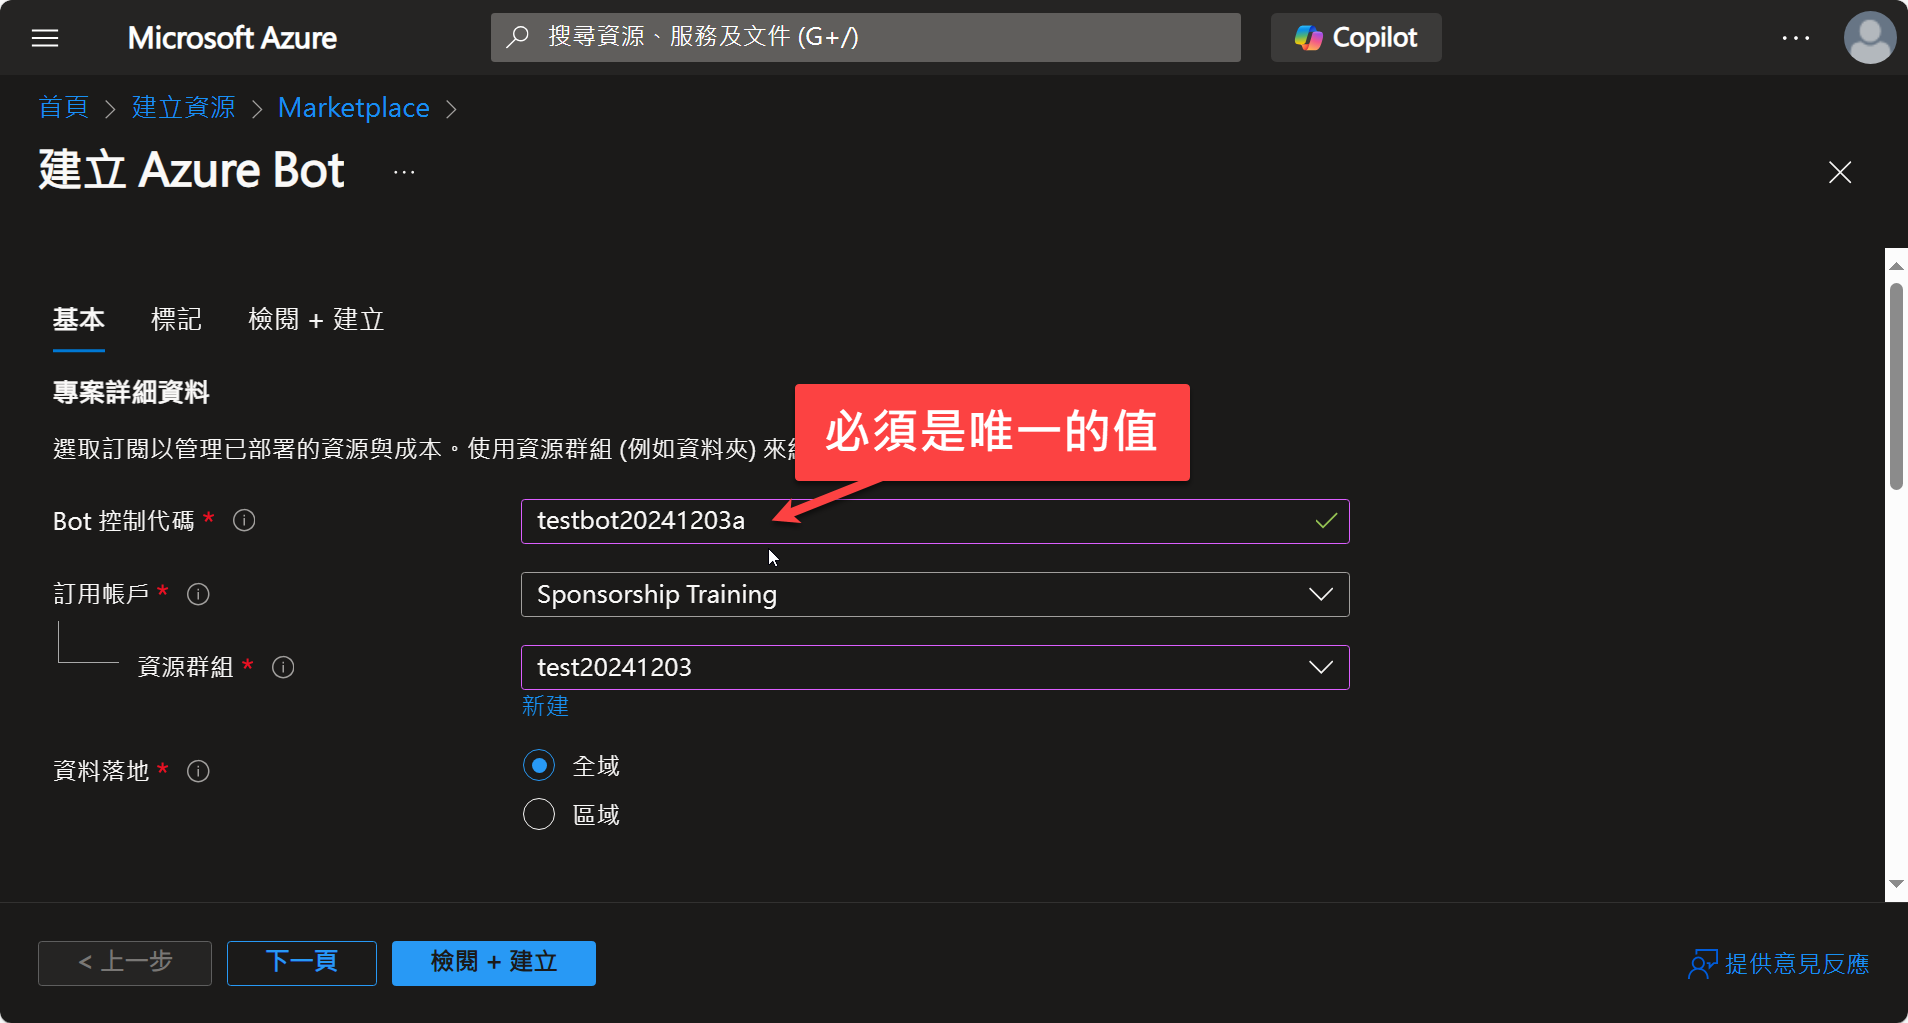The height and width of the screenshot is (1023, 1908).
Task: Click the scrollbar up arrow
Action: [x=1896, y=266]
